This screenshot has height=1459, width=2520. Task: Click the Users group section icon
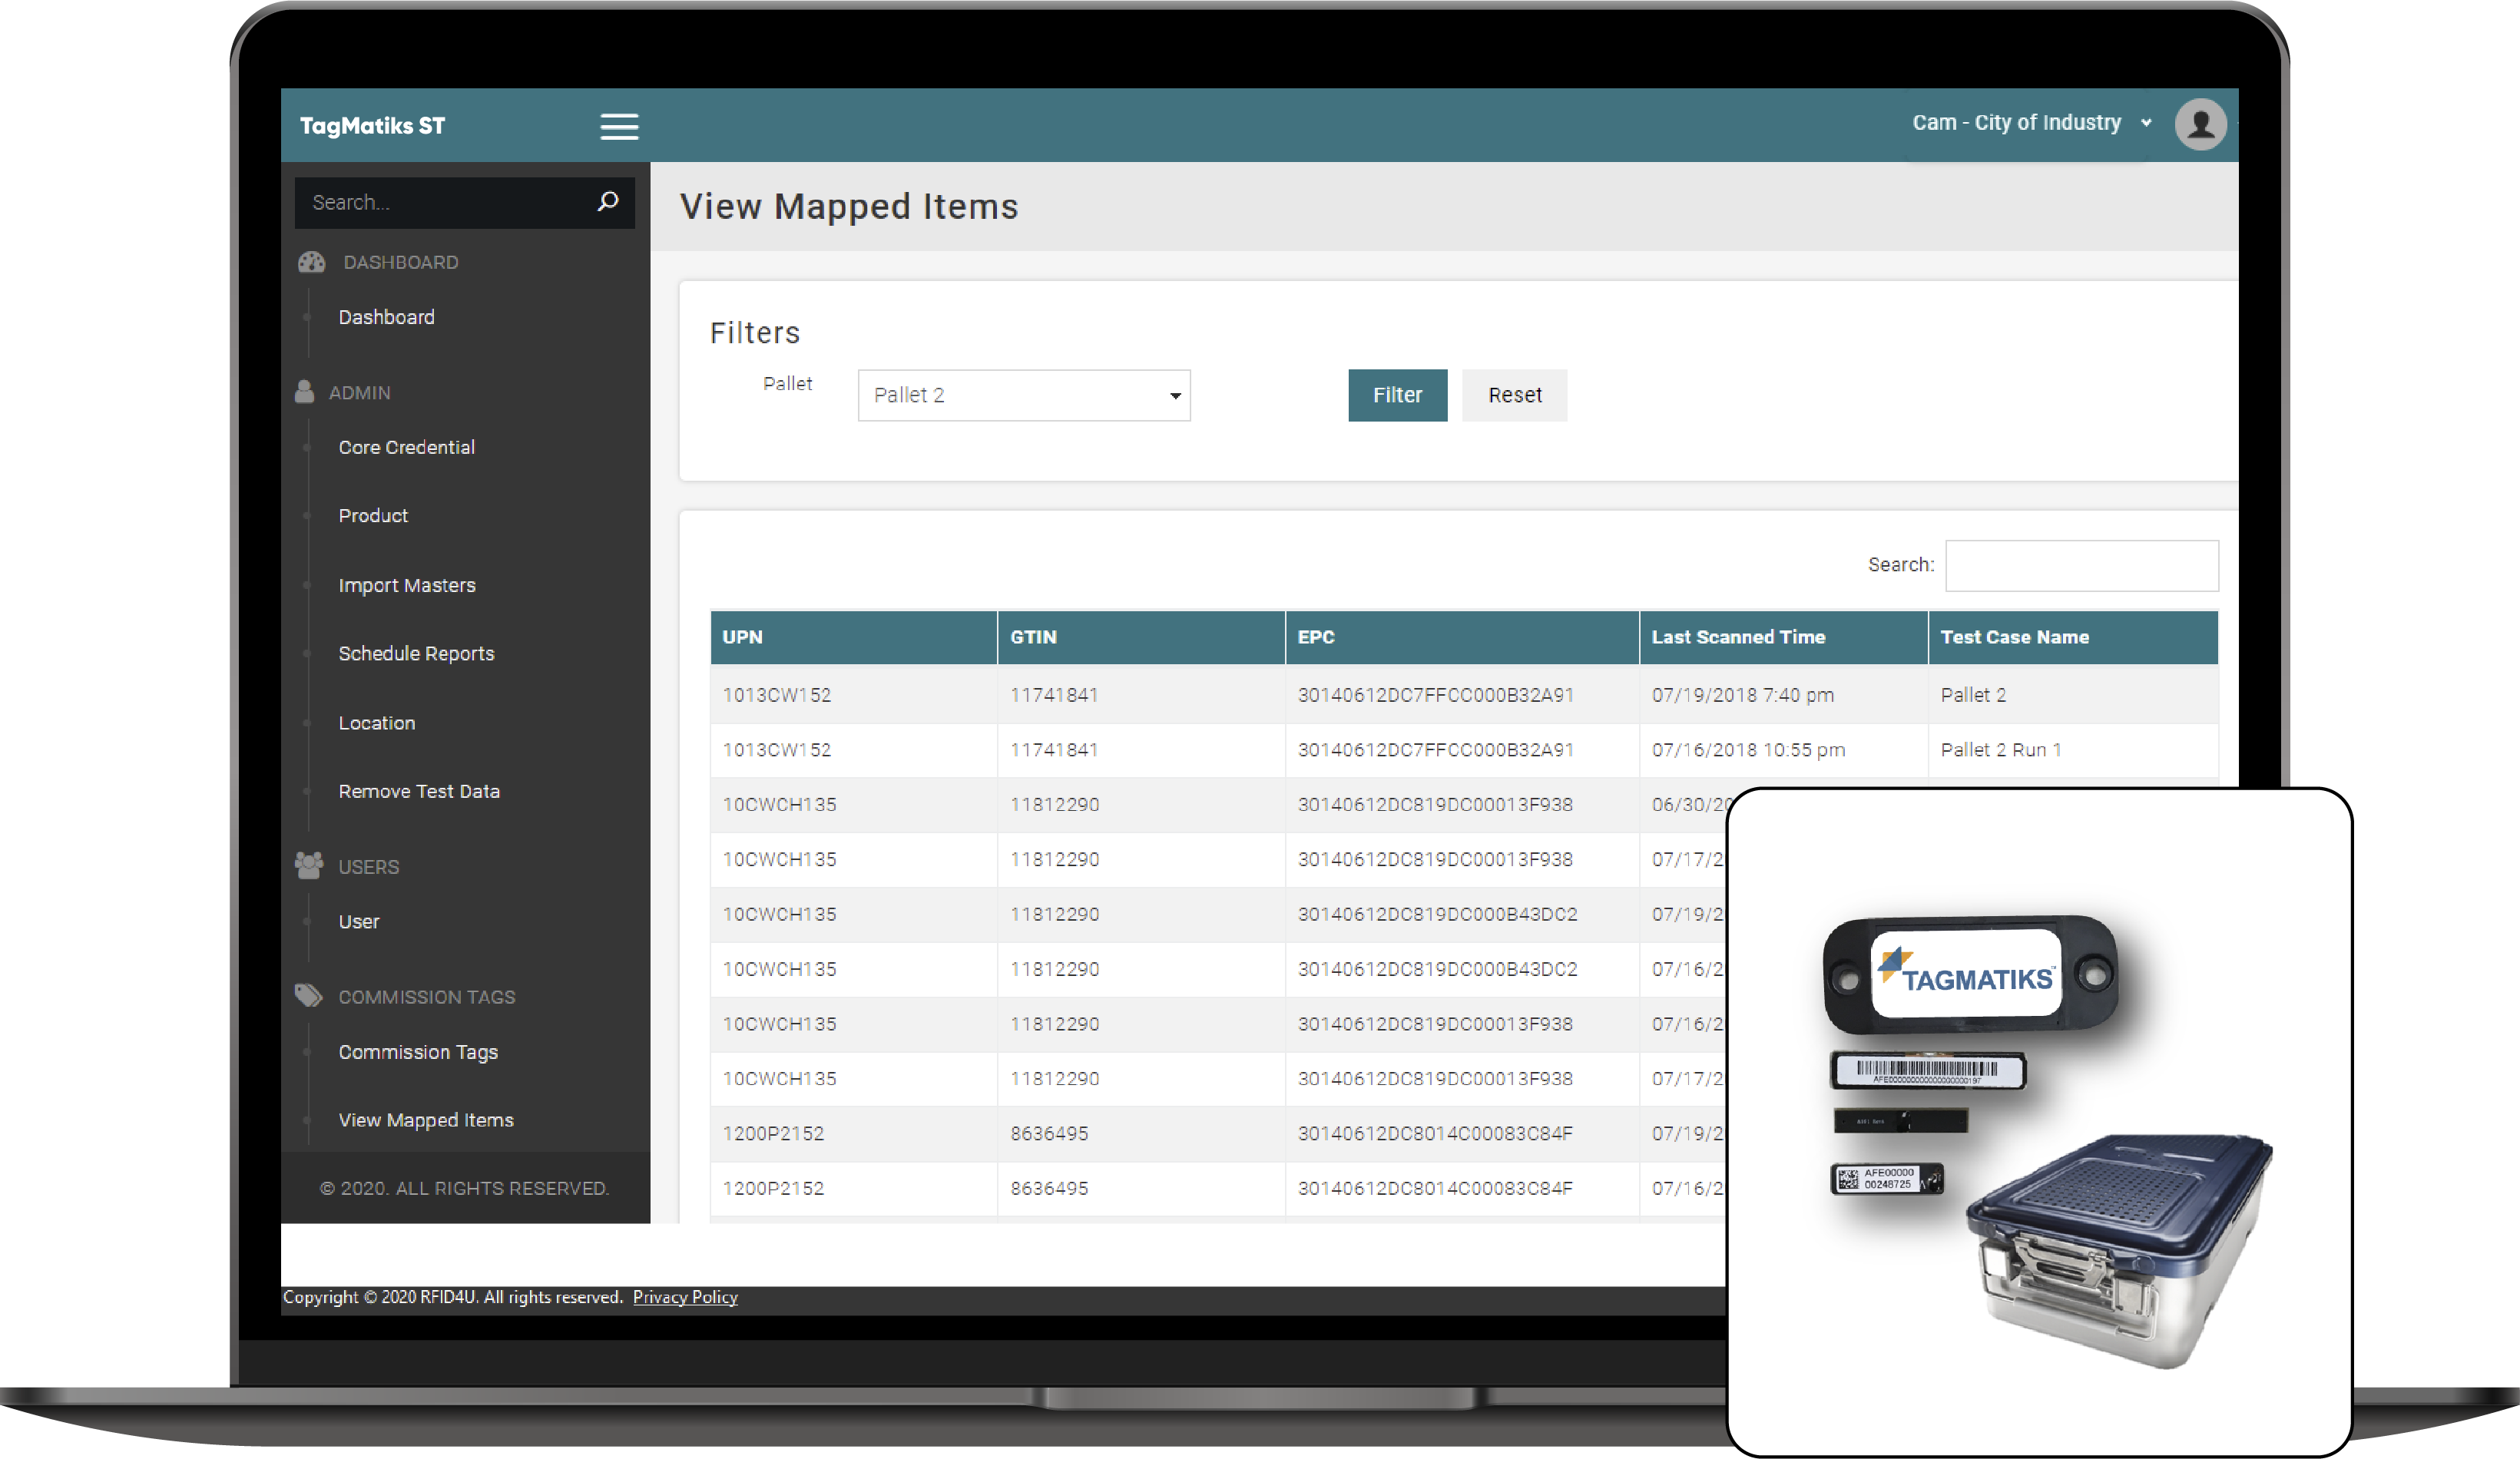(x=308, y=866)
